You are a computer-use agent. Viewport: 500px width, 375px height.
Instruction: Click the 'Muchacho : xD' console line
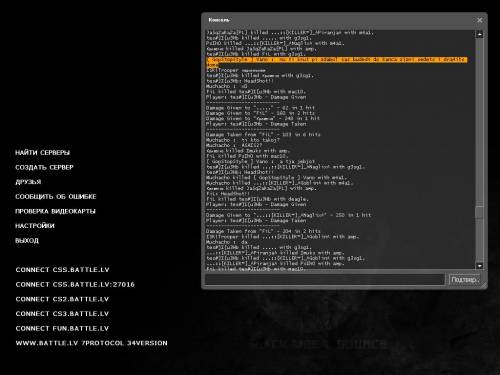coord(227,86)
